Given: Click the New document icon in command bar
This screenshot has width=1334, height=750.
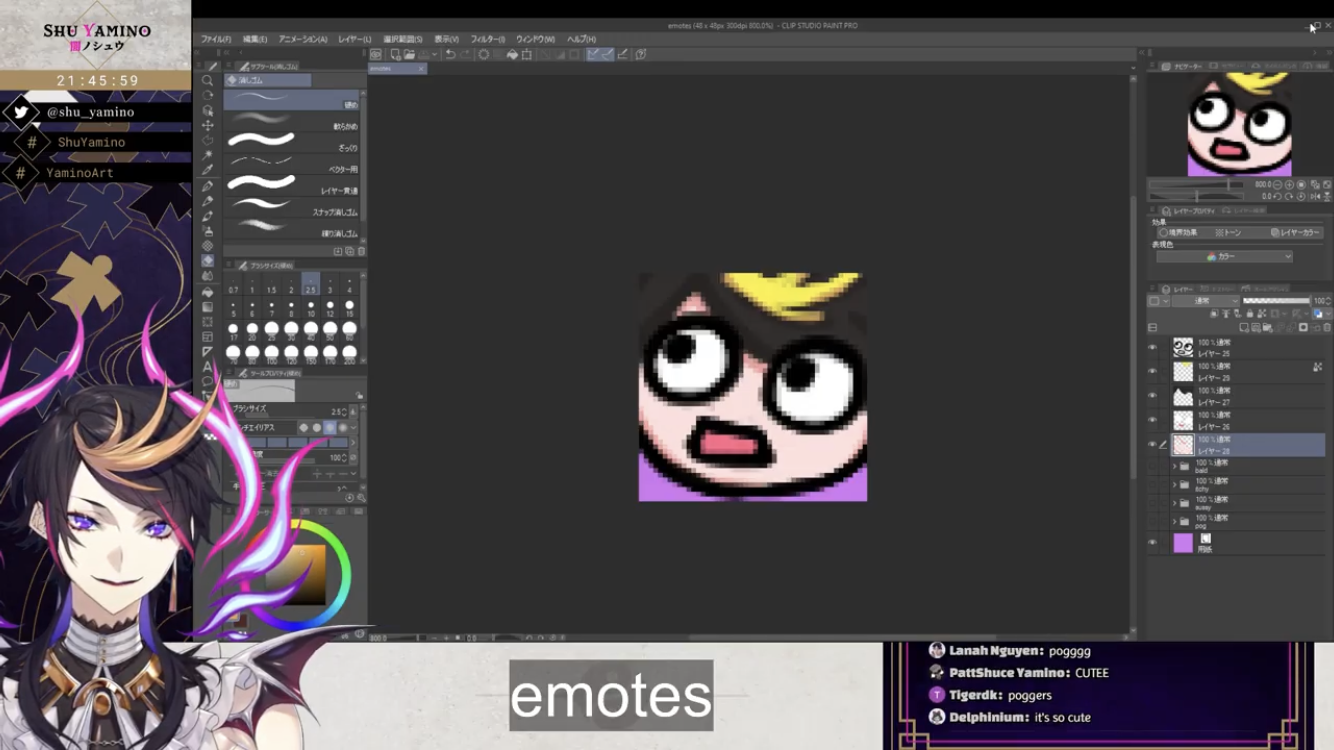Looking at the screenshot, I should tap(397, 54).
